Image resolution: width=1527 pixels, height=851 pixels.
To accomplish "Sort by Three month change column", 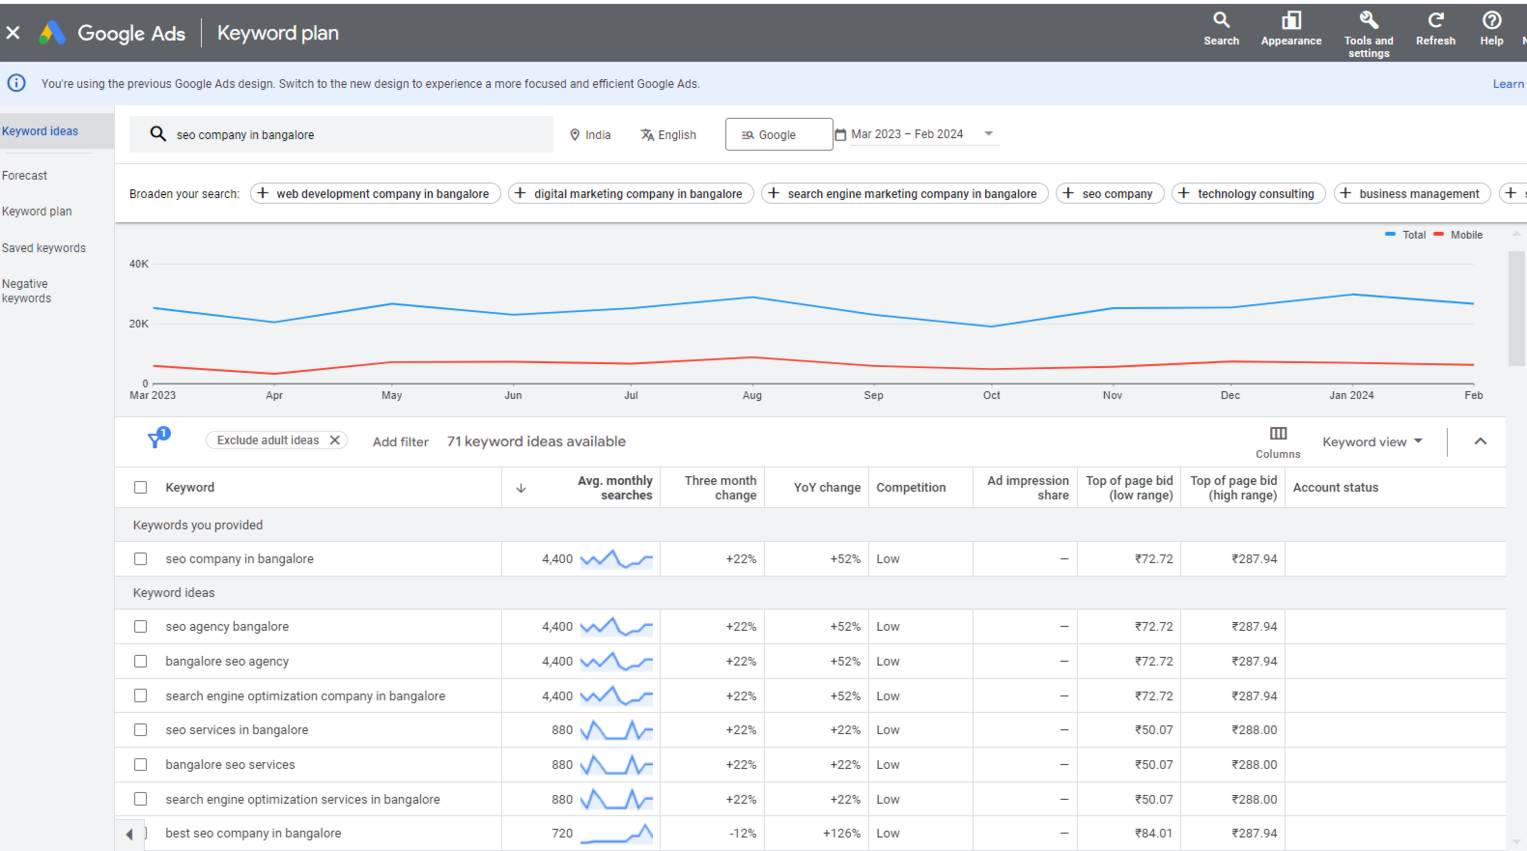I will coord(720,488).
